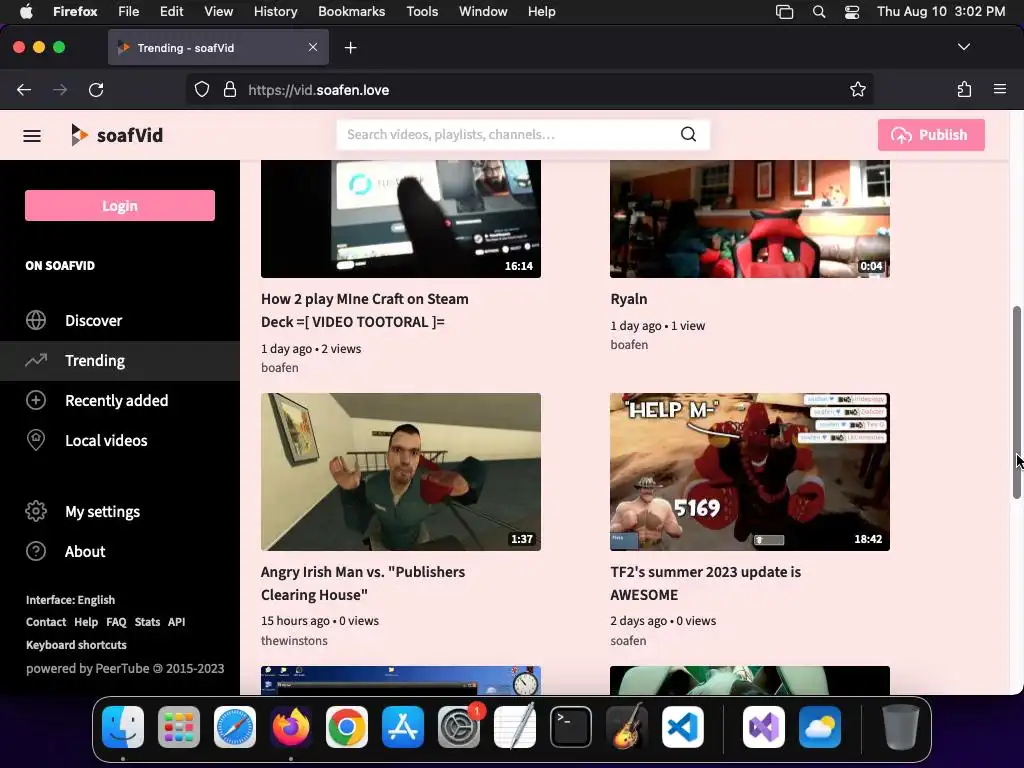The height and width of the screenshot is (768, 1024).
Task: Close the Trending - soafVid tab
Action: (313, 47)
